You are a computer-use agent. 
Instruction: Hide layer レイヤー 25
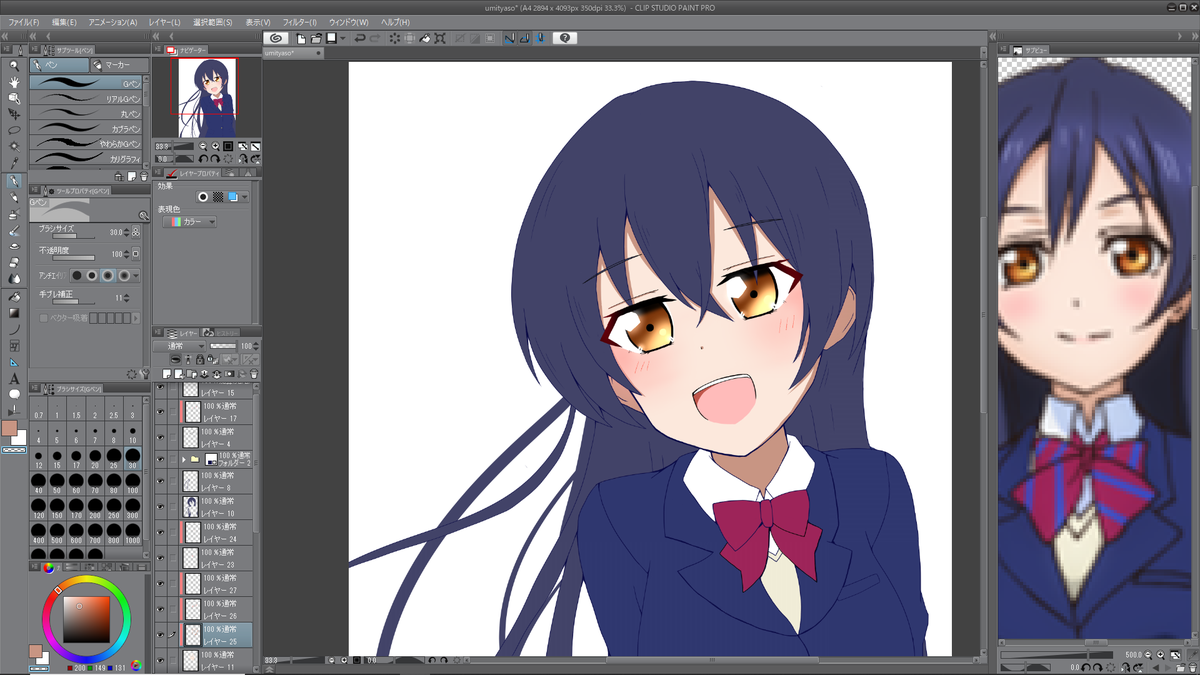(x=160, y=635)
